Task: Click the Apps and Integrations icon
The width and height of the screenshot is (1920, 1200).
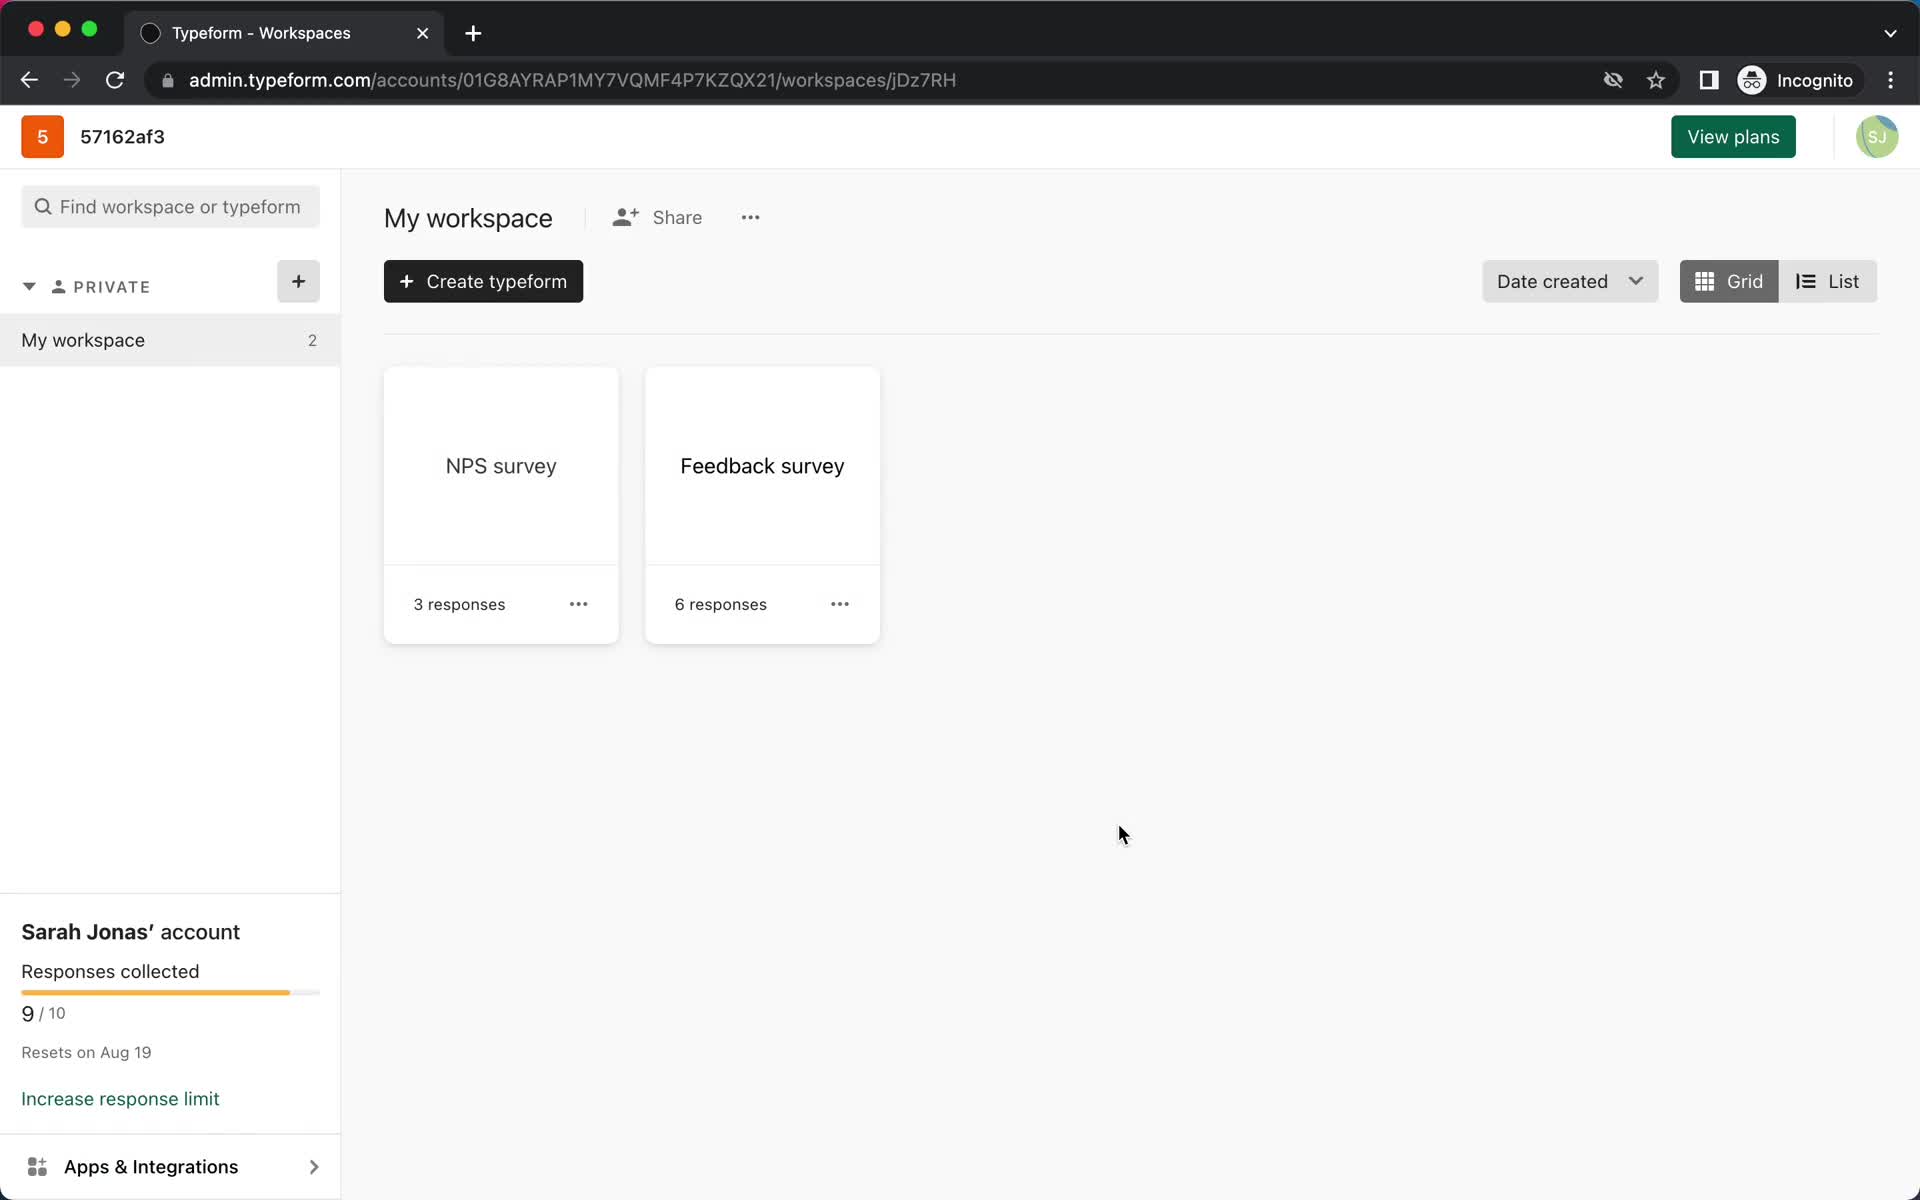Action: [37, 1165]
